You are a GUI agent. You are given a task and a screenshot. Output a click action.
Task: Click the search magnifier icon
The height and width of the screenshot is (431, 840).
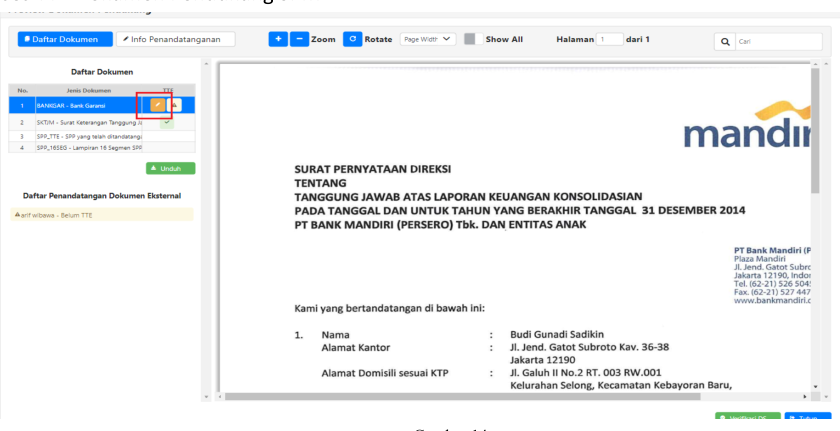[x=725, y=40]
